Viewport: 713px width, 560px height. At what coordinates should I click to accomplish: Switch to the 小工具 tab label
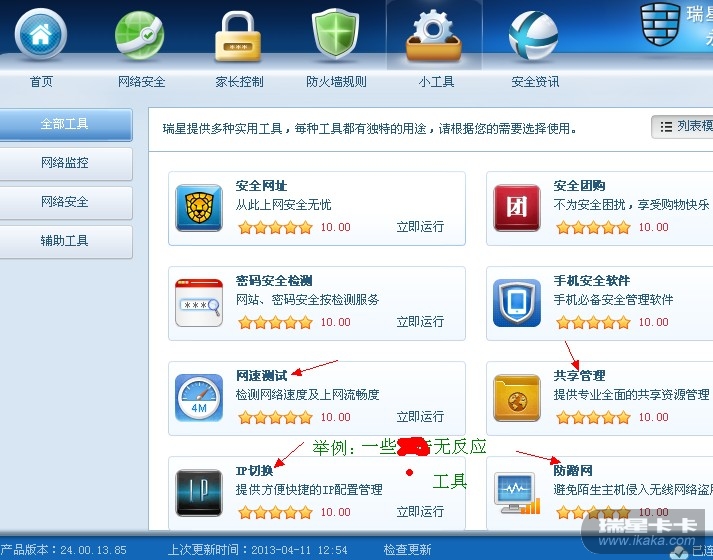pyautogui.click(x=436, y=82)
